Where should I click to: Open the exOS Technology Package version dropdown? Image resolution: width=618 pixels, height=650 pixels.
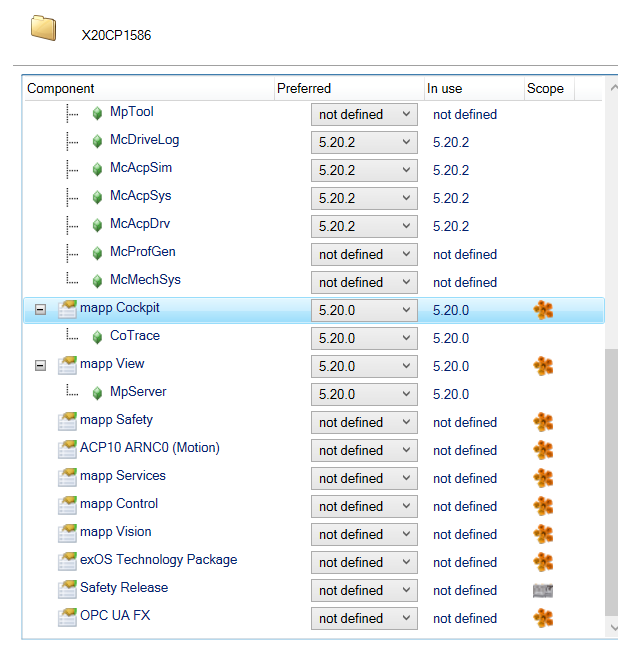(x=364, y=562)
